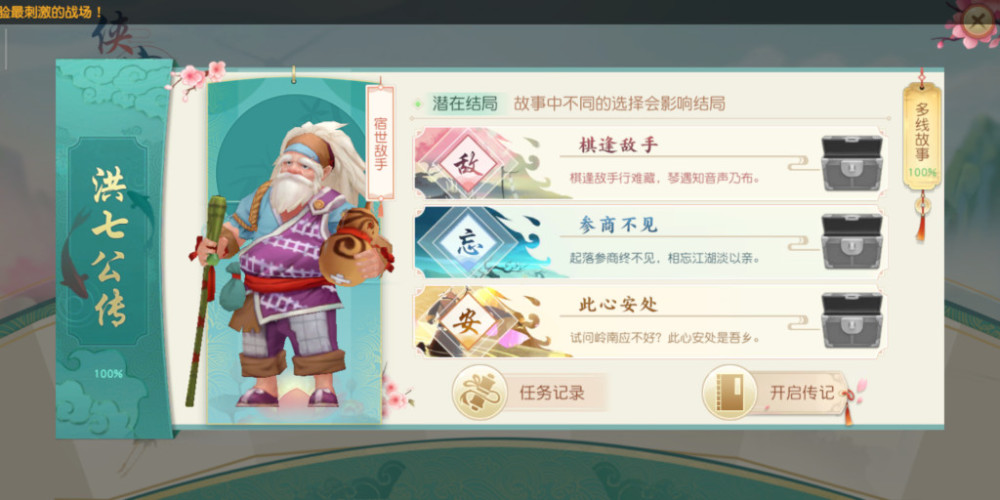Click the 安 diamond emblem icon

(x=467, y=322)
